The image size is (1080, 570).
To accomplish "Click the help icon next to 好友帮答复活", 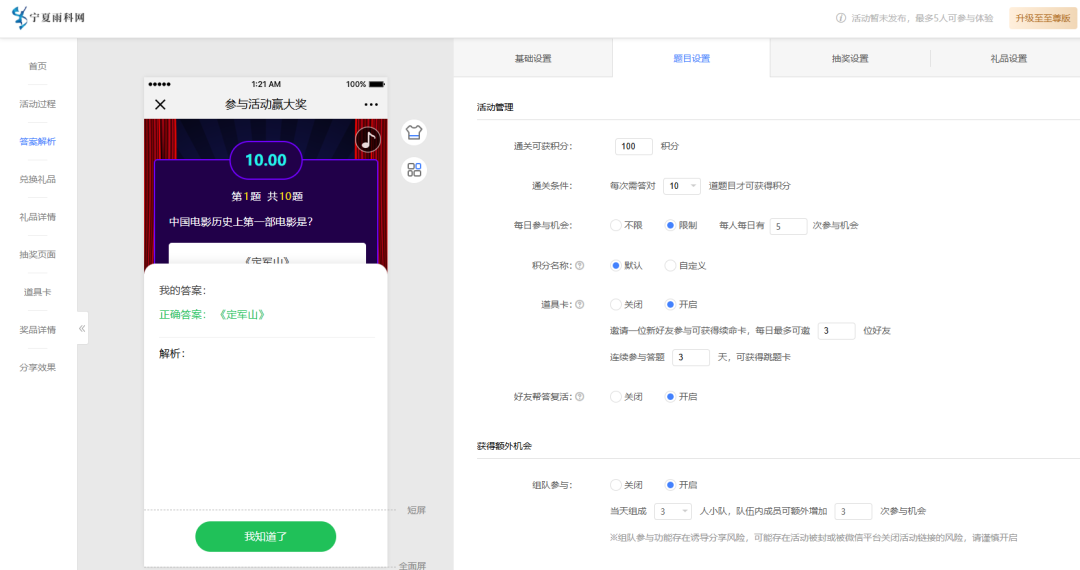I will click(x=580, y=397).
